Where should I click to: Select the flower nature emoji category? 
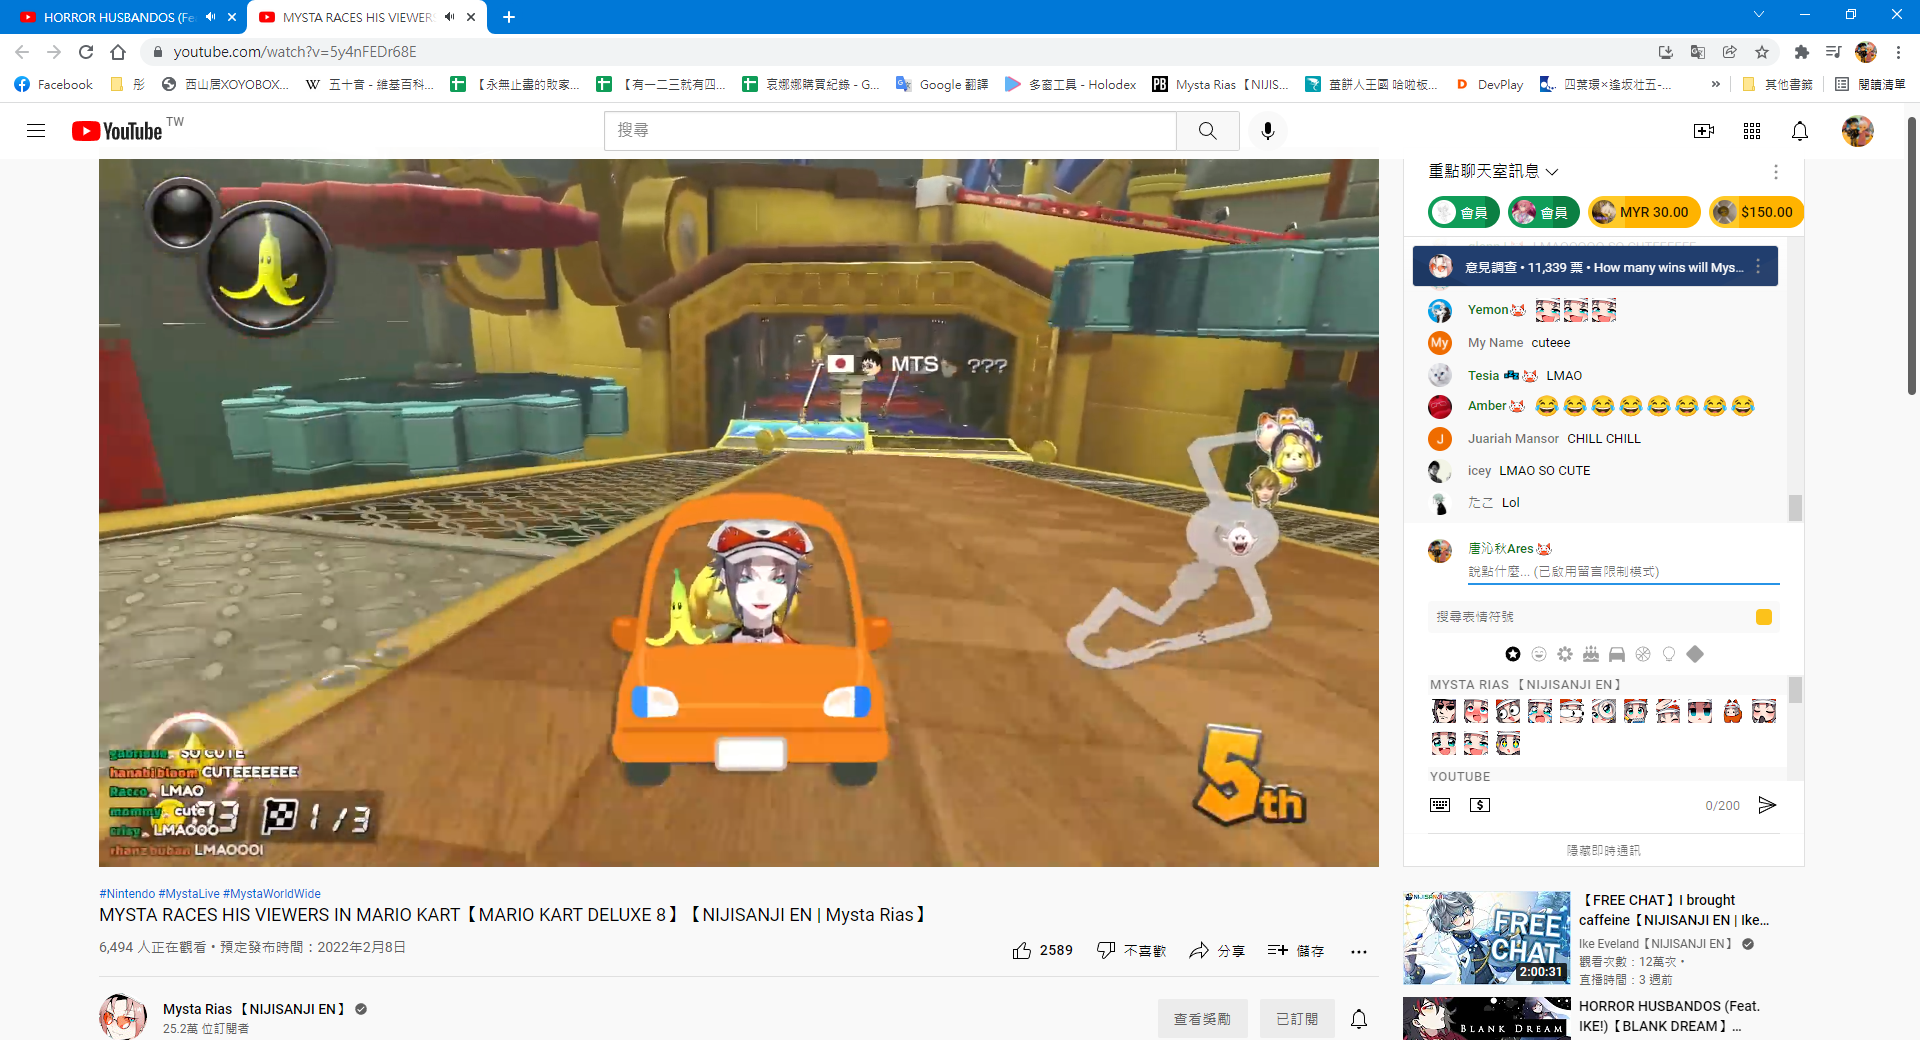click(1565, 654)
